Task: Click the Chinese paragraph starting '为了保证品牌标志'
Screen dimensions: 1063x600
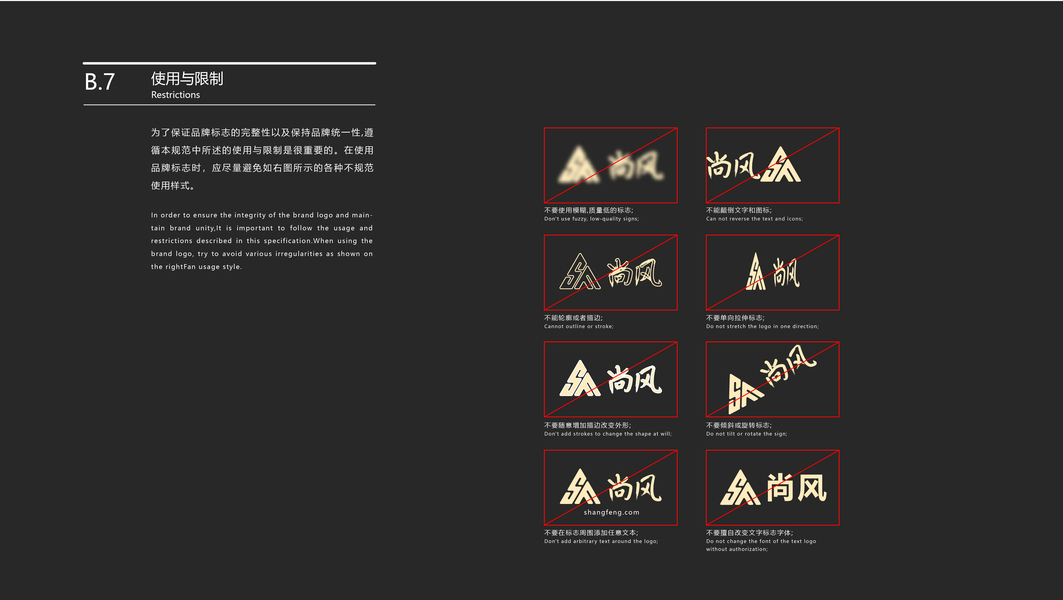Action: [x=262, y=159]
